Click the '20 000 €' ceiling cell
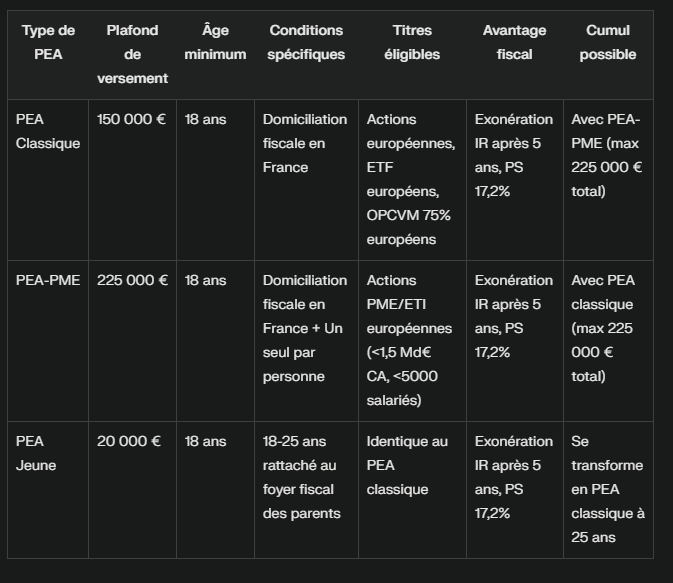 pos(132,490)
